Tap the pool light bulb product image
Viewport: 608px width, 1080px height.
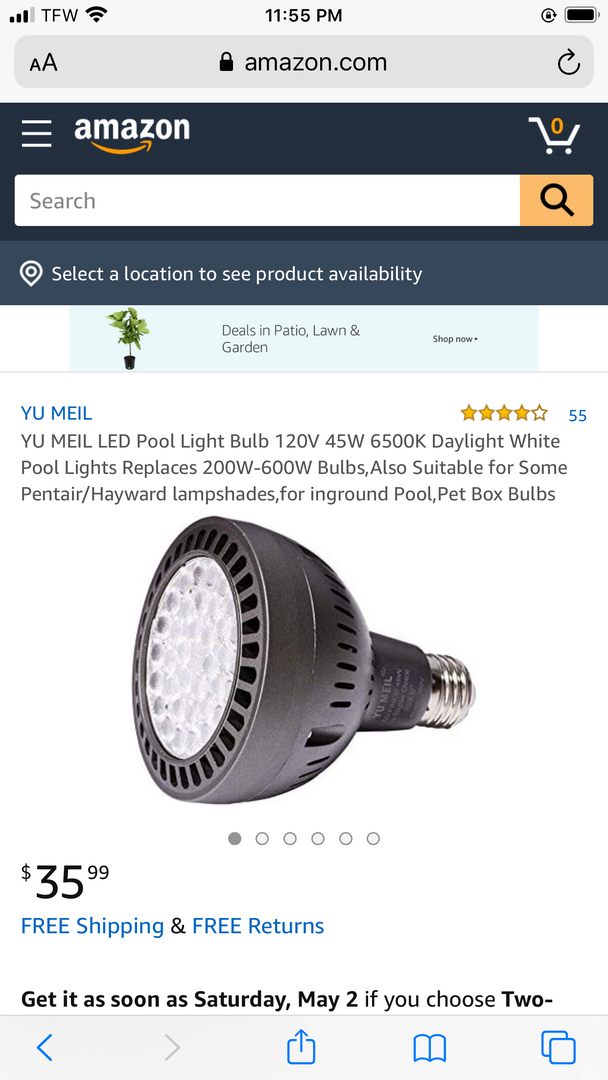click(304, 660)
